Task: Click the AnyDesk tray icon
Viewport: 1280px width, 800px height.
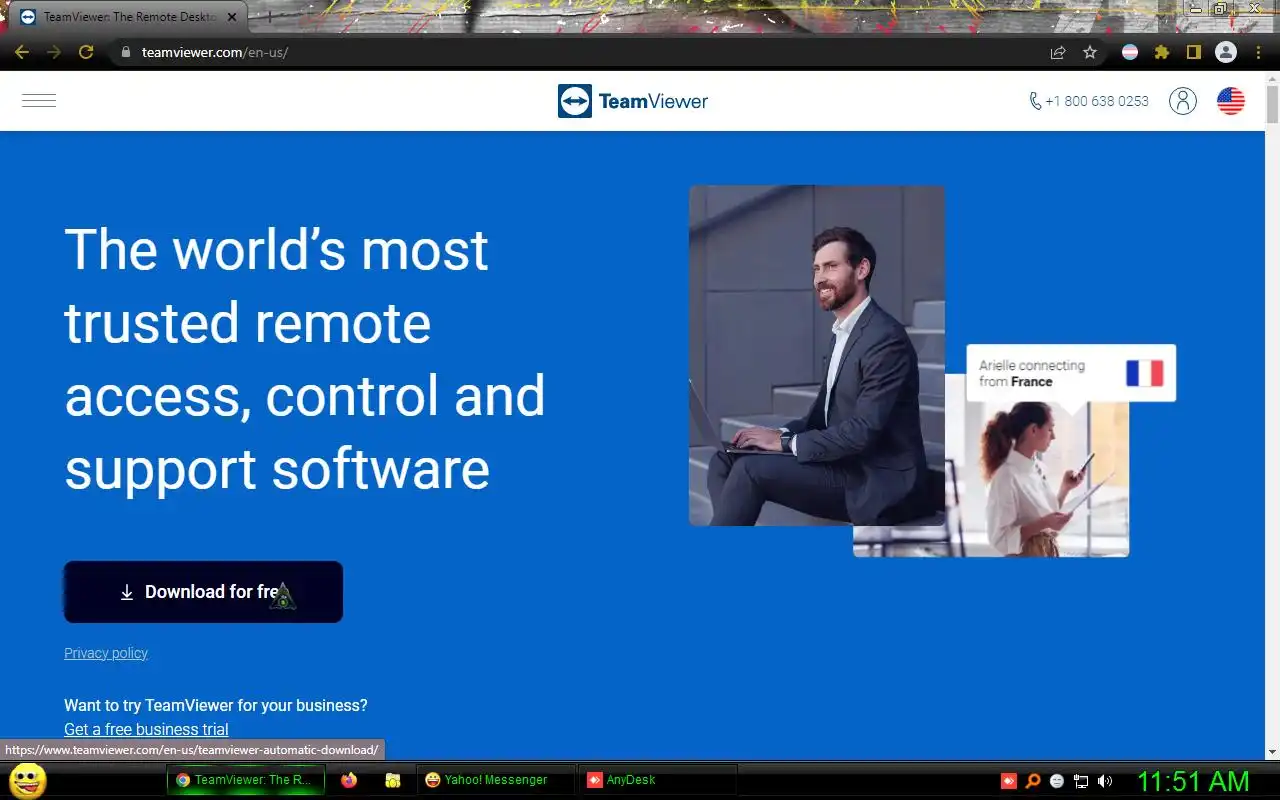Action: [1009, 781]
